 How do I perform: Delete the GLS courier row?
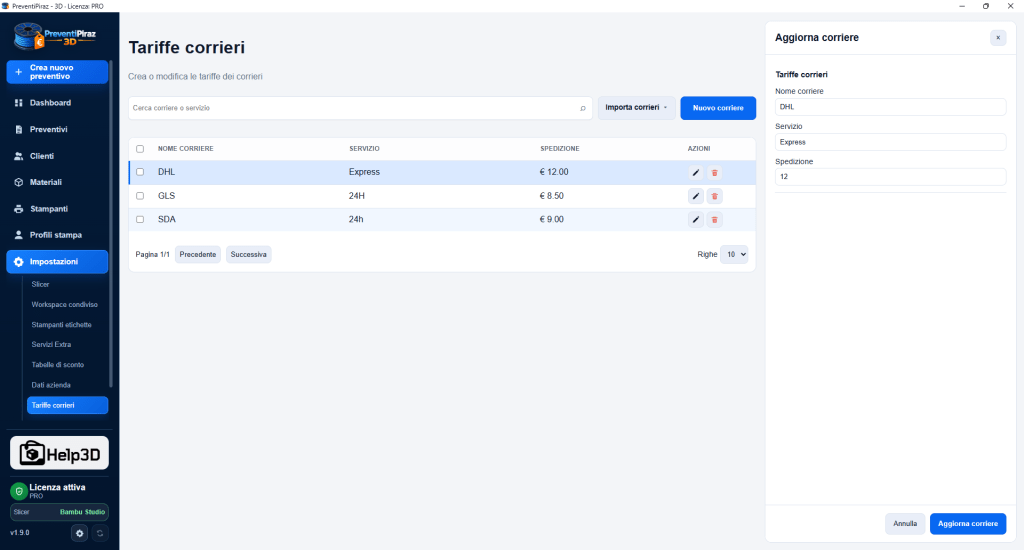click(x=714, y=196)
